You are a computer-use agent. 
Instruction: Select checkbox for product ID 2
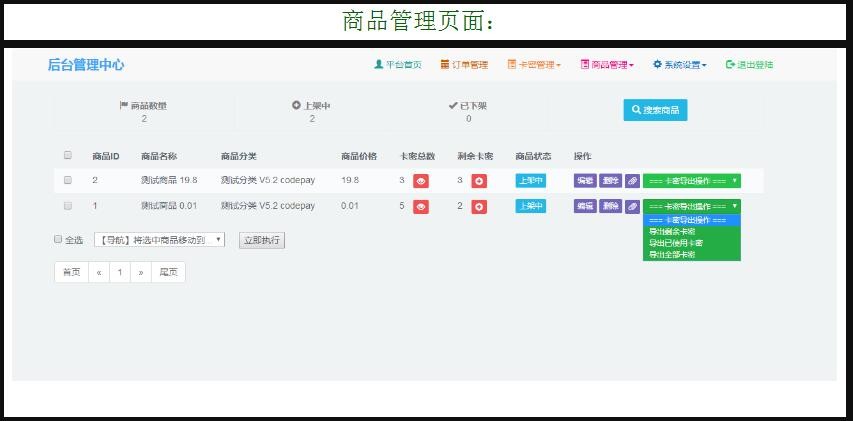(x=67, y=180)
